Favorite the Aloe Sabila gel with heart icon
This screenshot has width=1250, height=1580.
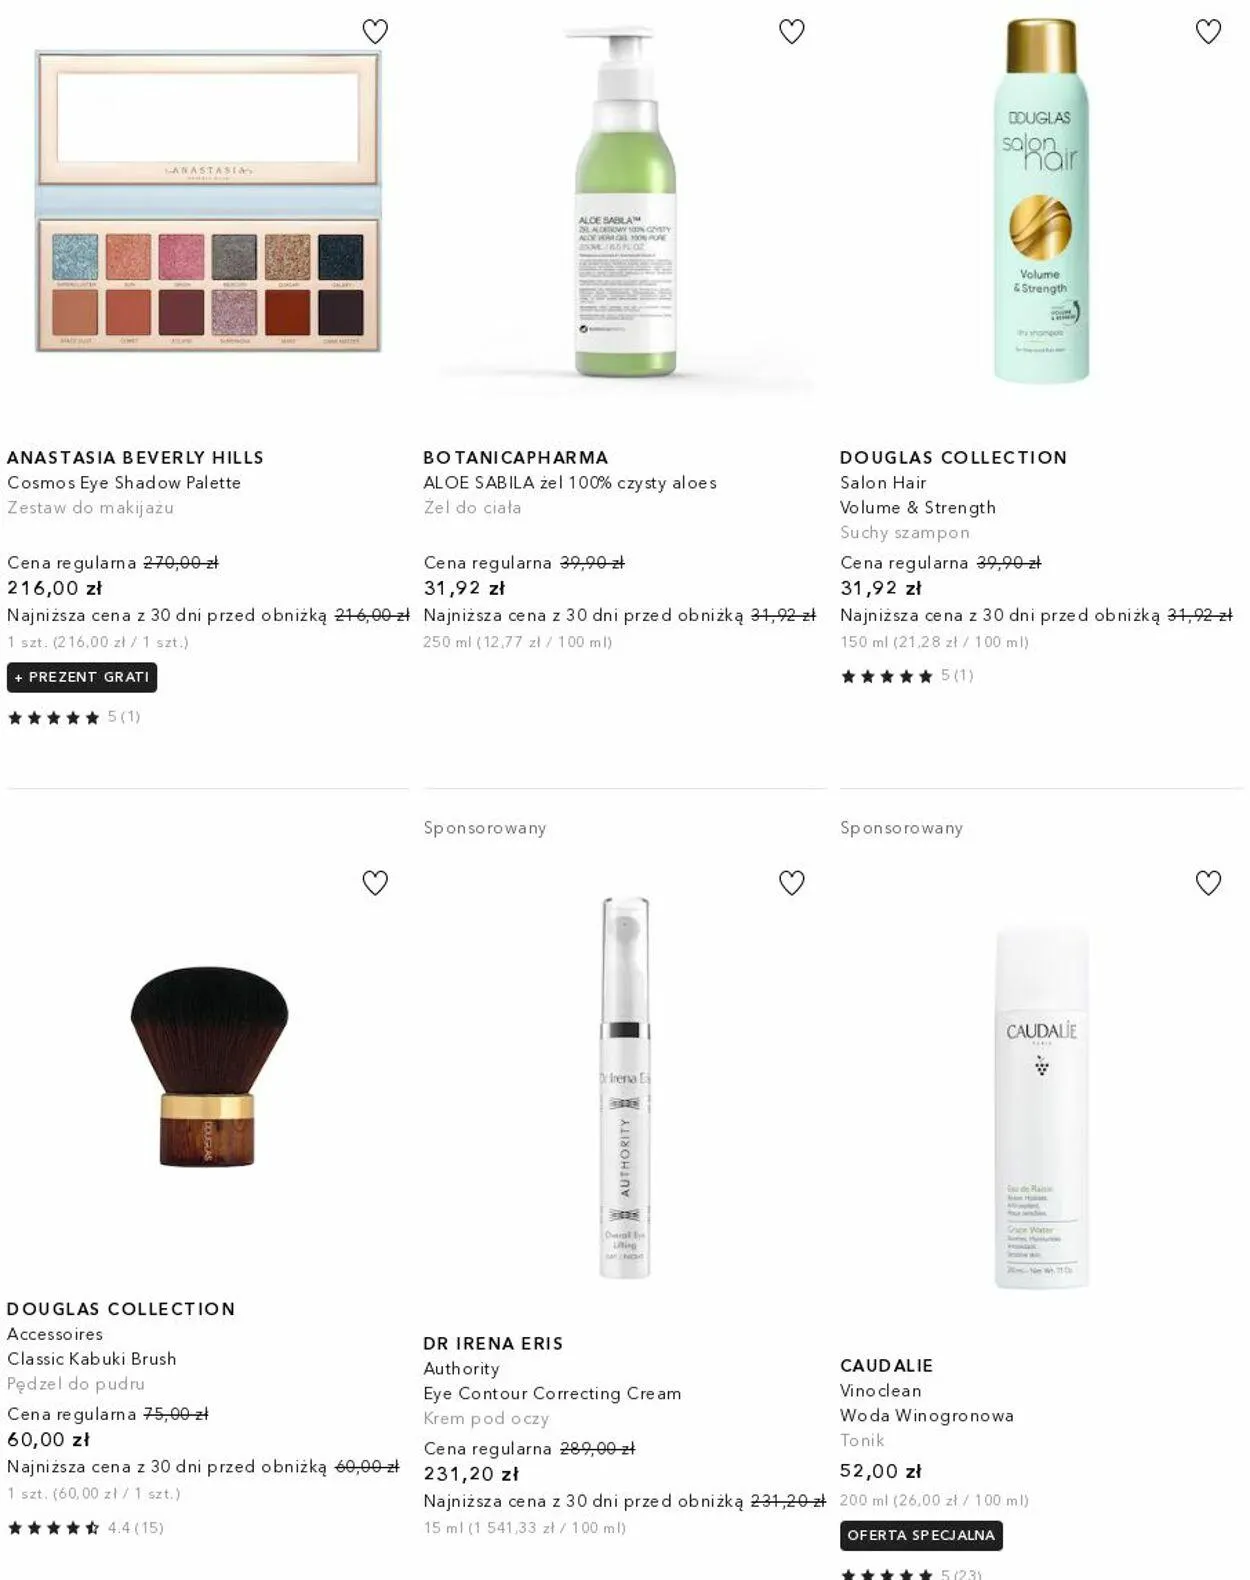coord(792,32)
